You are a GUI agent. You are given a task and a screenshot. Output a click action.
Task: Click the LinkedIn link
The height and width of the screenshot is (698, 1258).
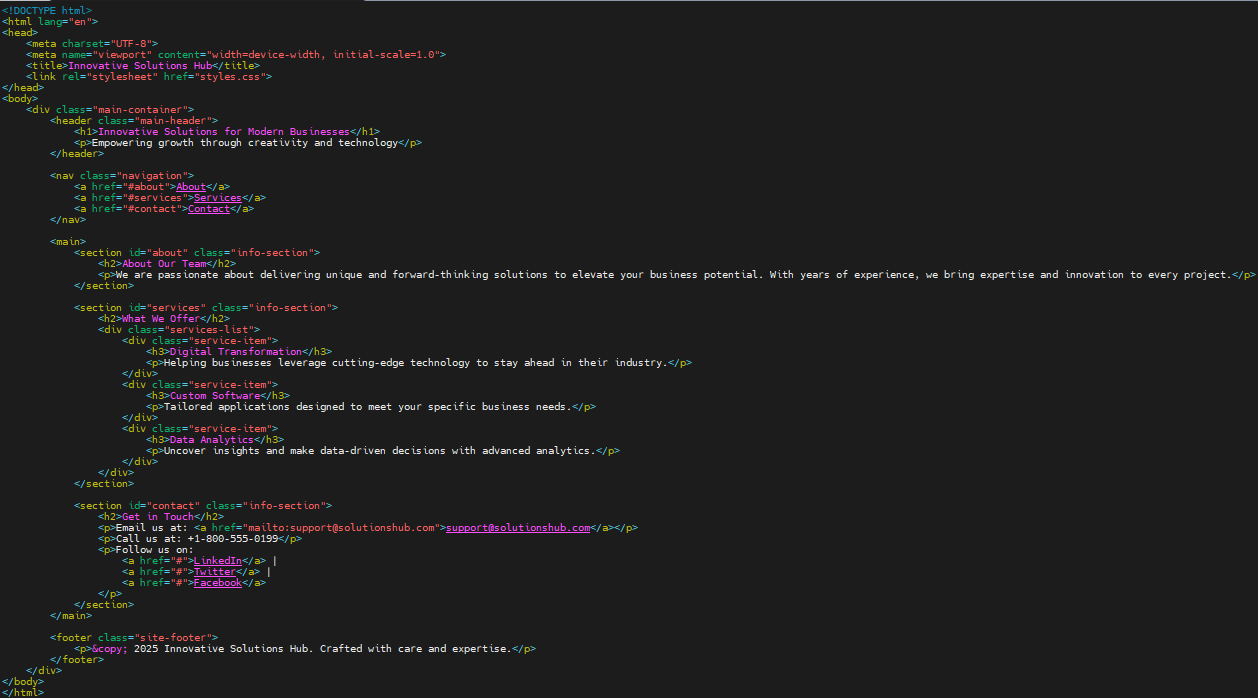click(x=218, y=560)
